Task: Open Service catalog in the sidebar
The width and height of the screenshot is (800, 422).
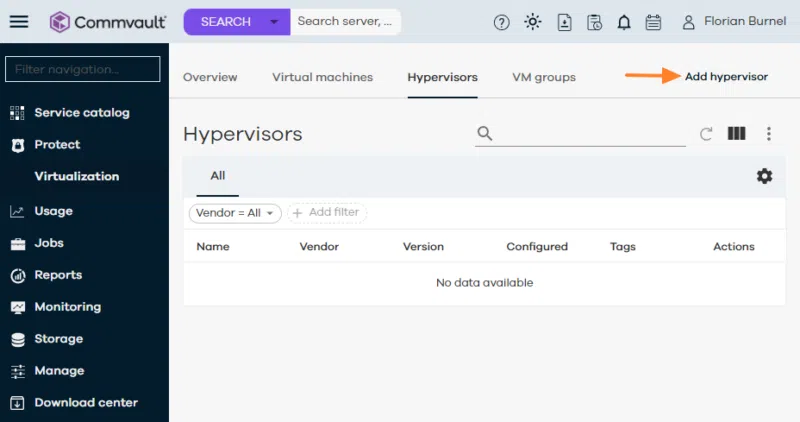Action: (81, 113)
